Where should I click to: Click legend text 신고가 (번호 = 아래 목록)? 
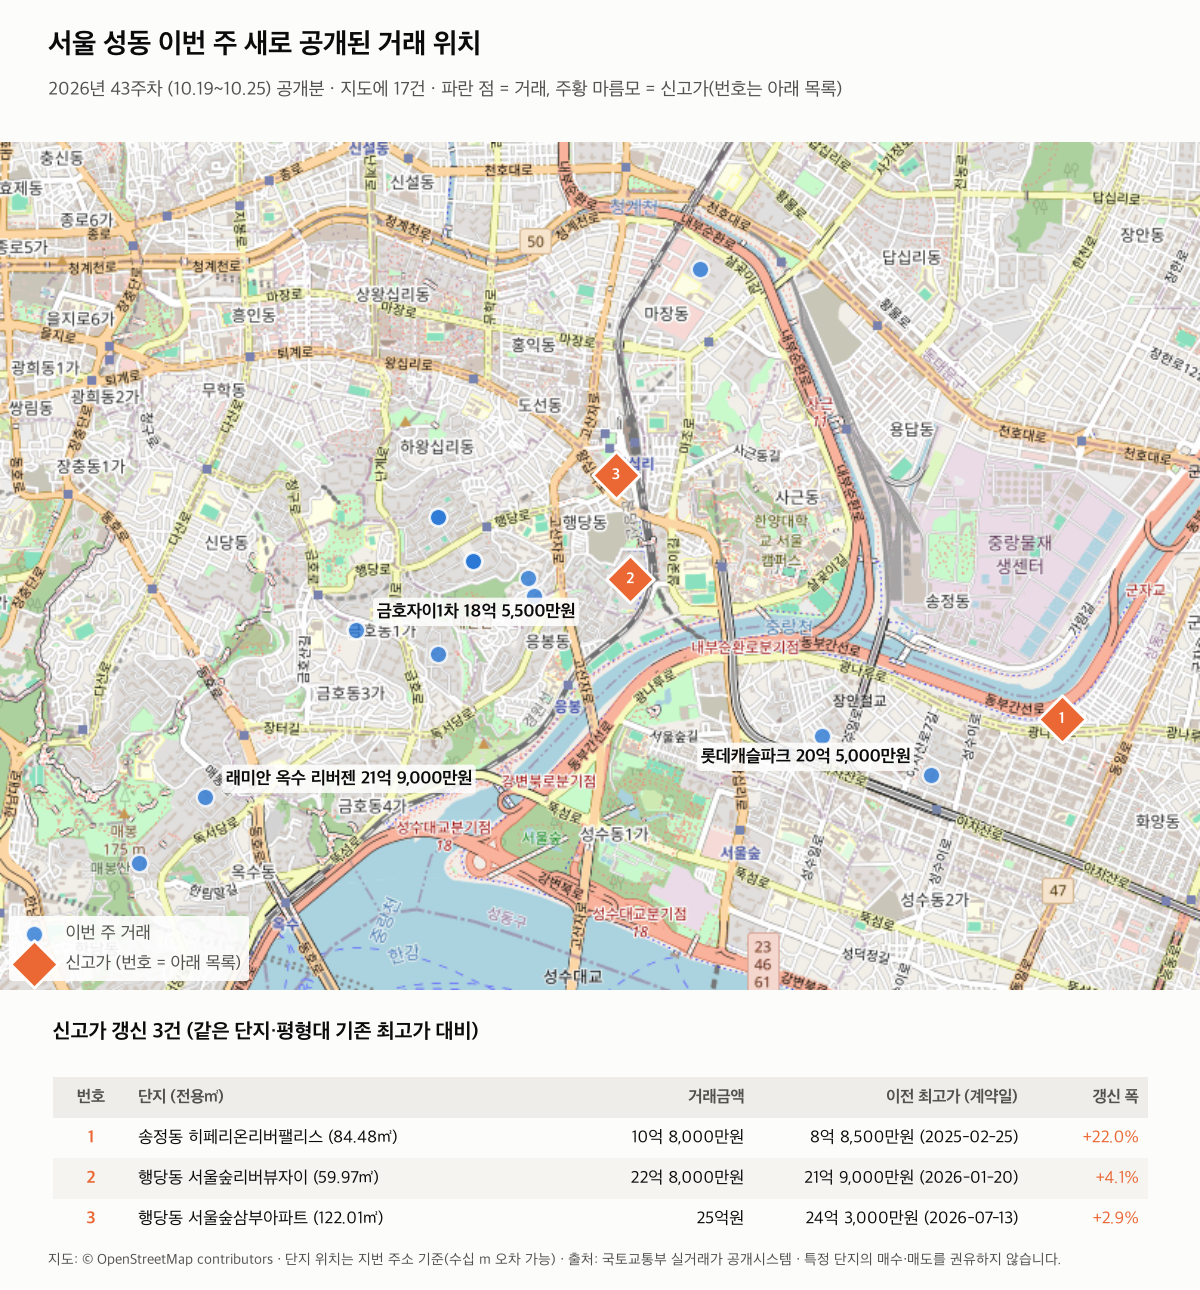pos(153,962)
